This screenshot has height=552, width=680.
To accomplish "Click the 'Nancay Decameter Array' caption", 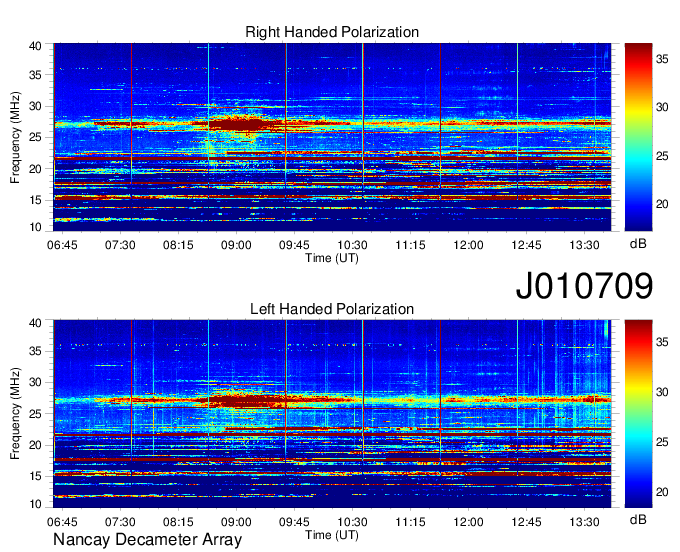I will click(147, 539).
